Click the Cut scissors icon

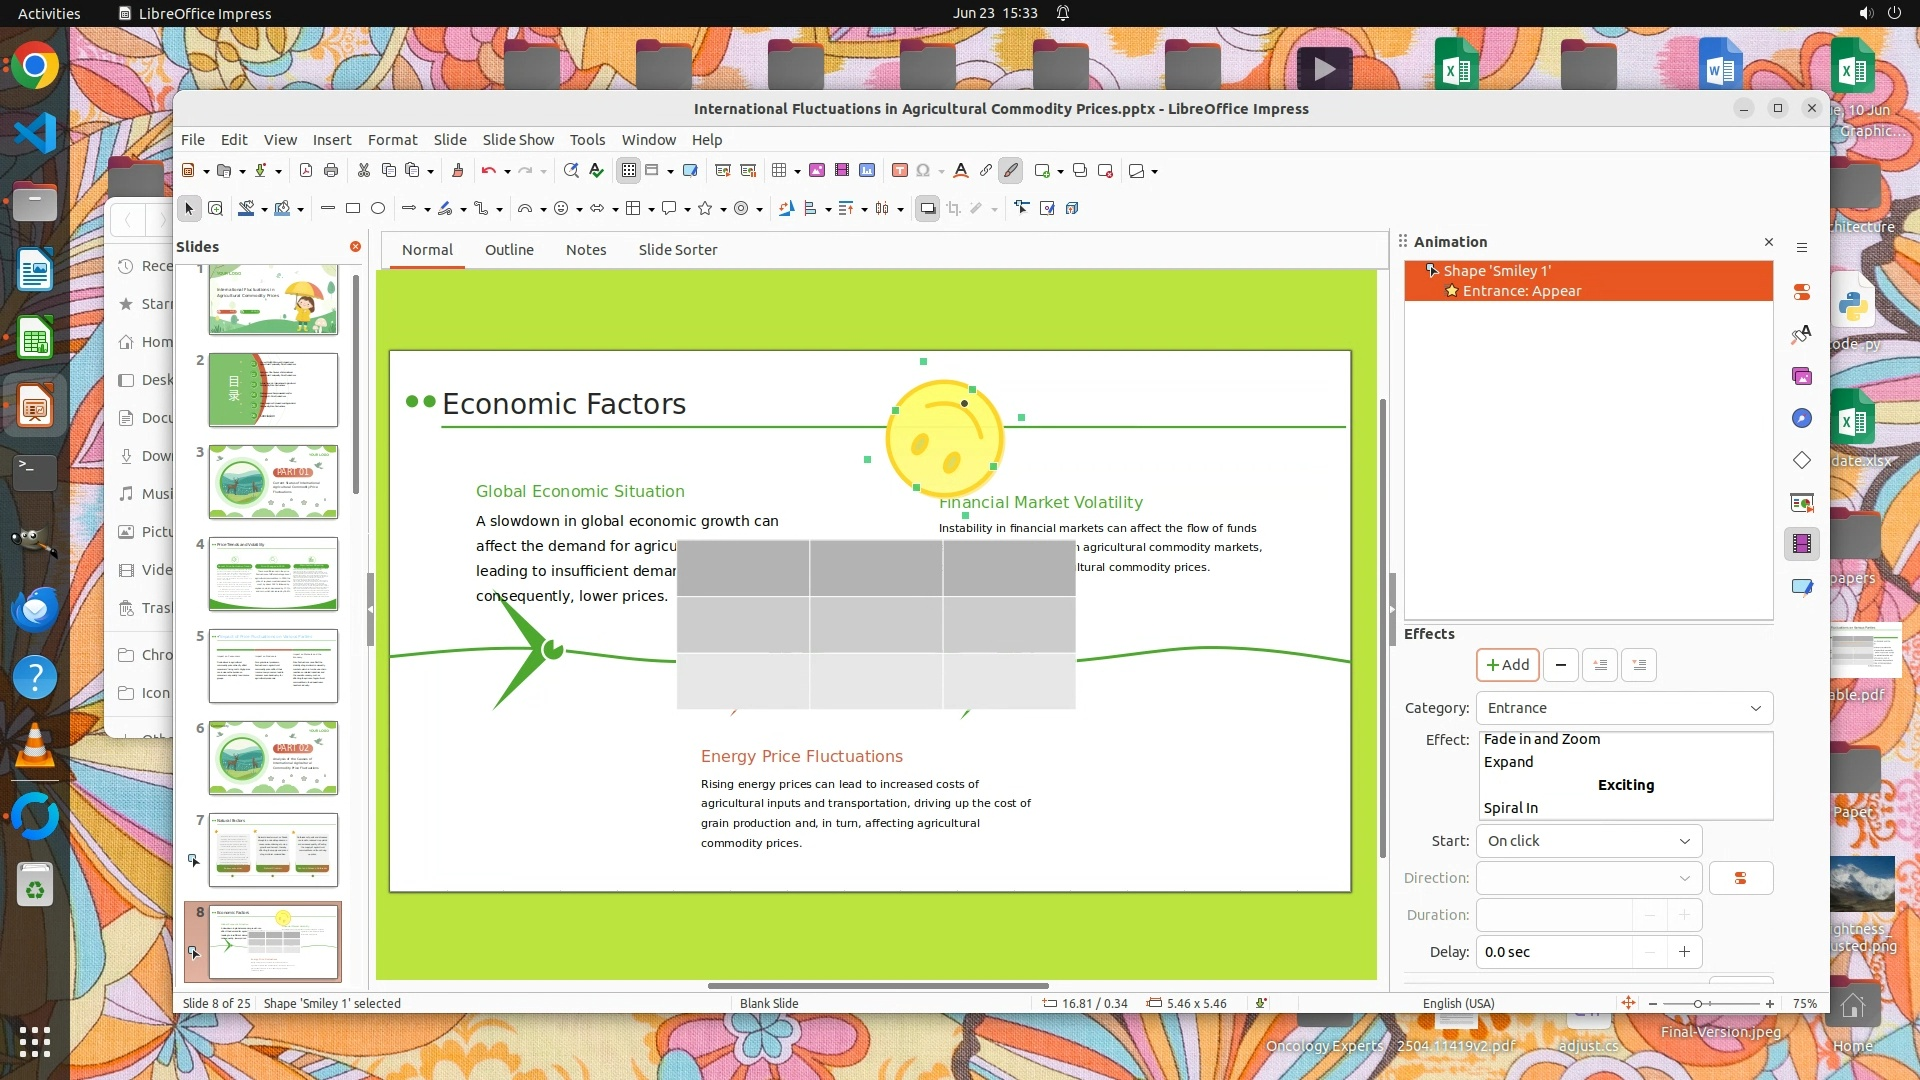pyautogui.click(x=364, y=171)
